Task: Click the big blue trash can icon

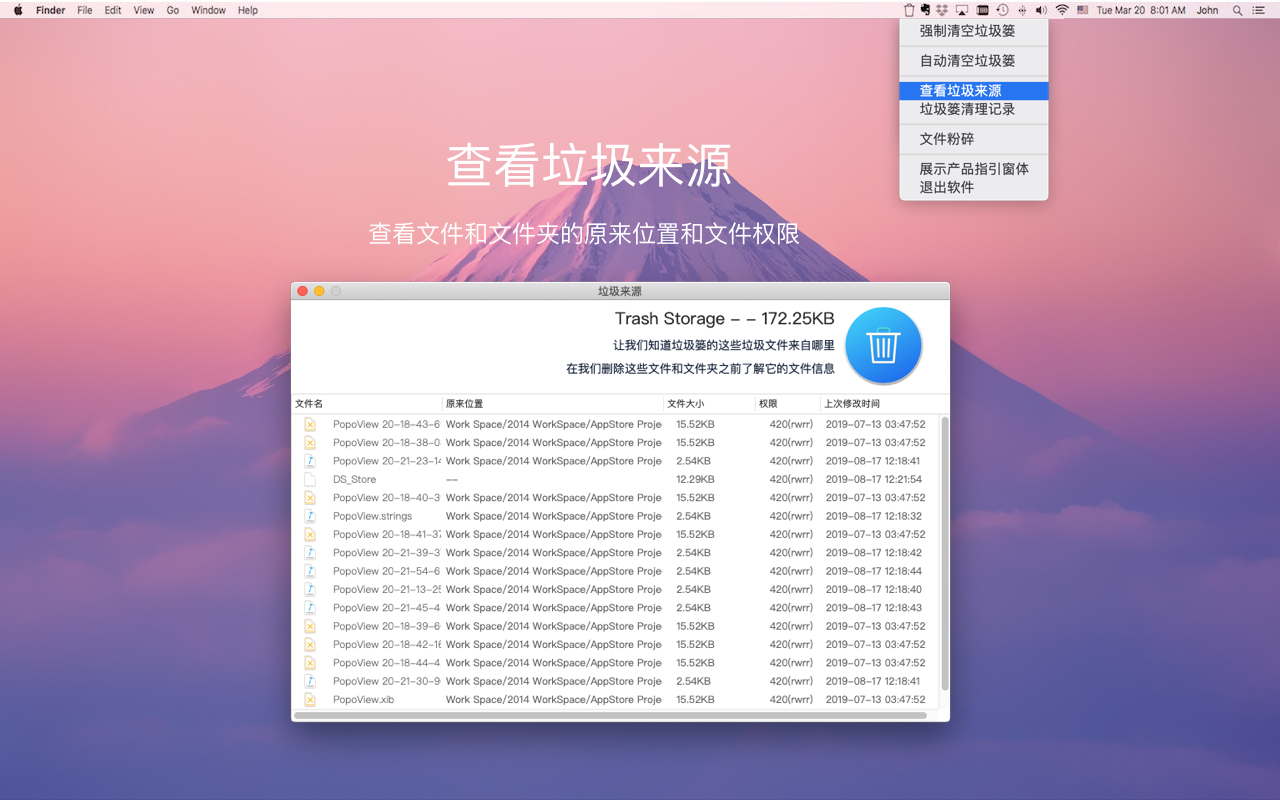Action: [x=883, y=346]
